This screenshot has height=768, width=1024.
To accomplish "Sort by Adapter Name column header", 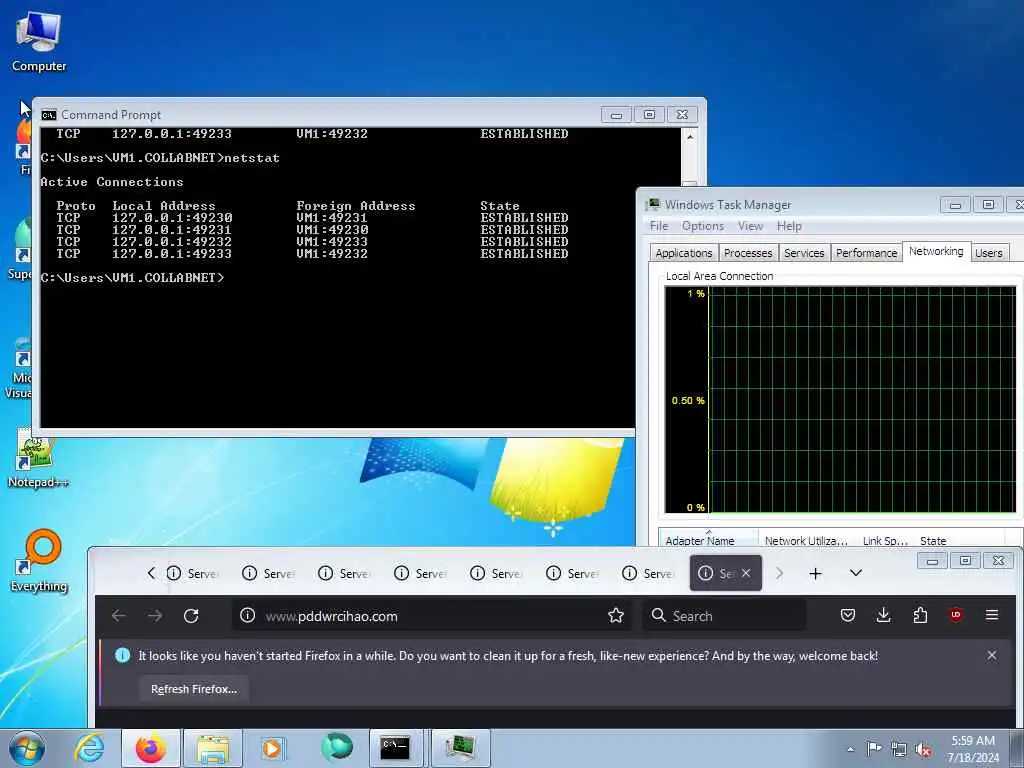I will tap(709, 539).
